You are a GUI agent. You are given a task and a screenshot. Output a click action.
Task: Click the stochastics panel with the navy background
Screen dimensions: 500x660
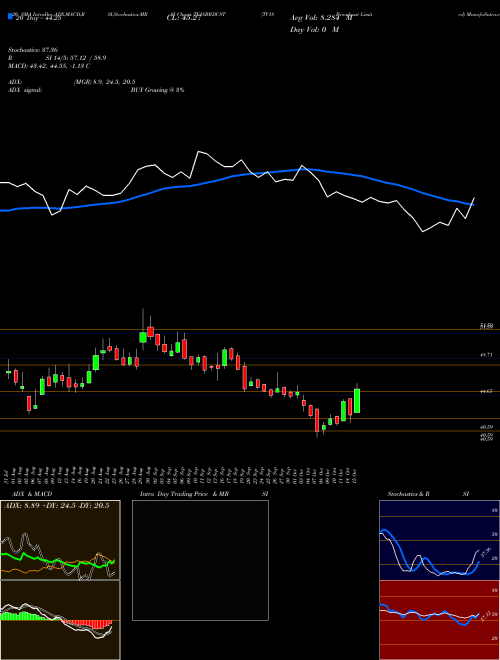pyautogui.click(x=439, y=540)
